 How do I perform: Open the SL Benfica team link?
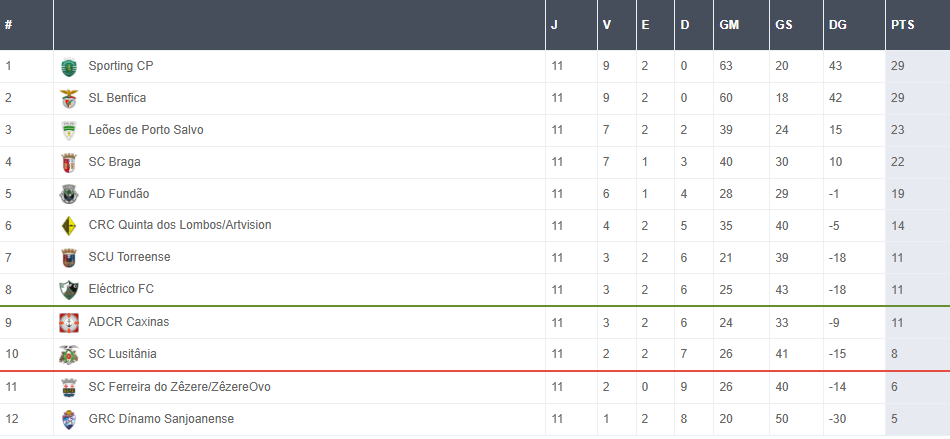pyautogui.click(x=117, y=98)
